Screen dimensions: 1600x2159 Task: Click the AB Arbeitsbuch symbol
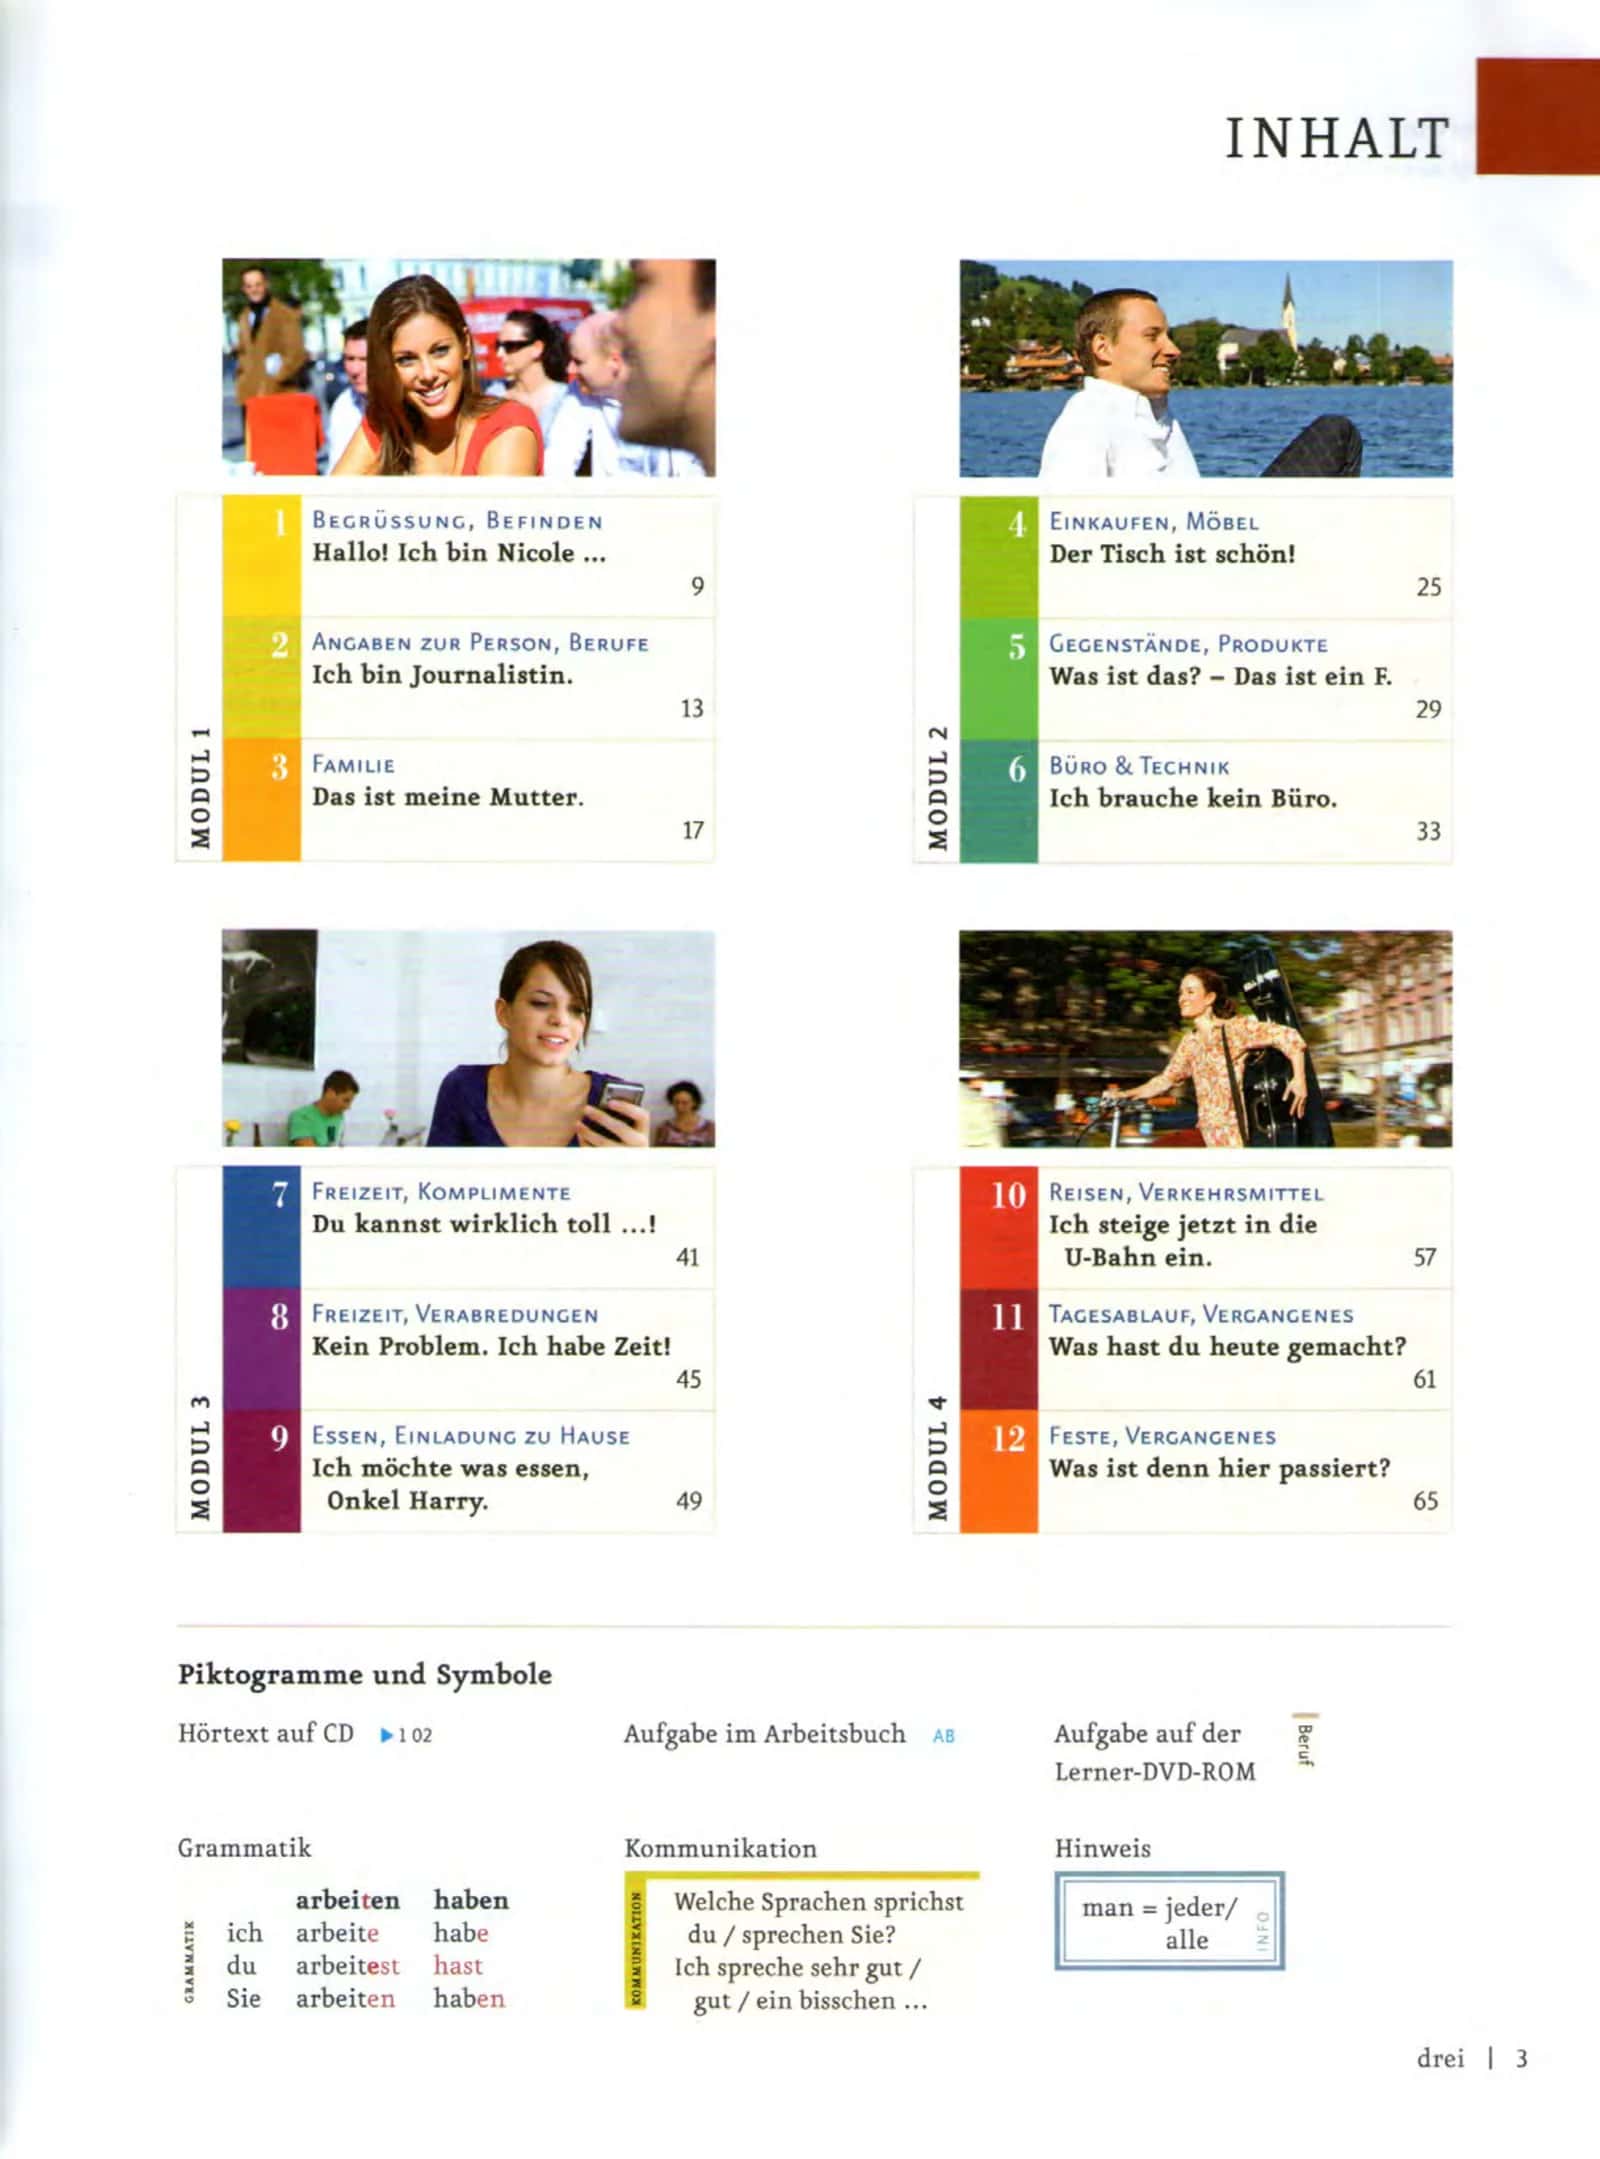(x=944, y=1736)
